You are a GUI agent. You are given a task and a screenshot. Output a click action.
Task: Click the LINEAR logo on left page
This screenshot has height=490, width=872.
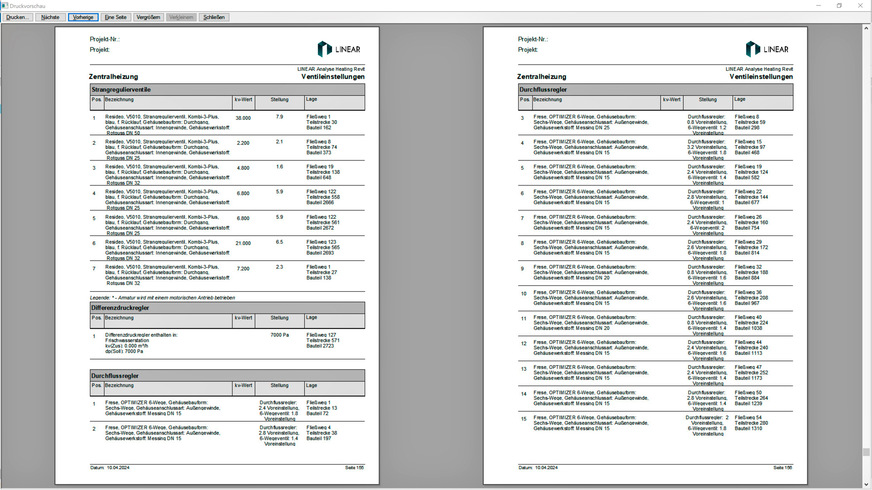(339, 49)
